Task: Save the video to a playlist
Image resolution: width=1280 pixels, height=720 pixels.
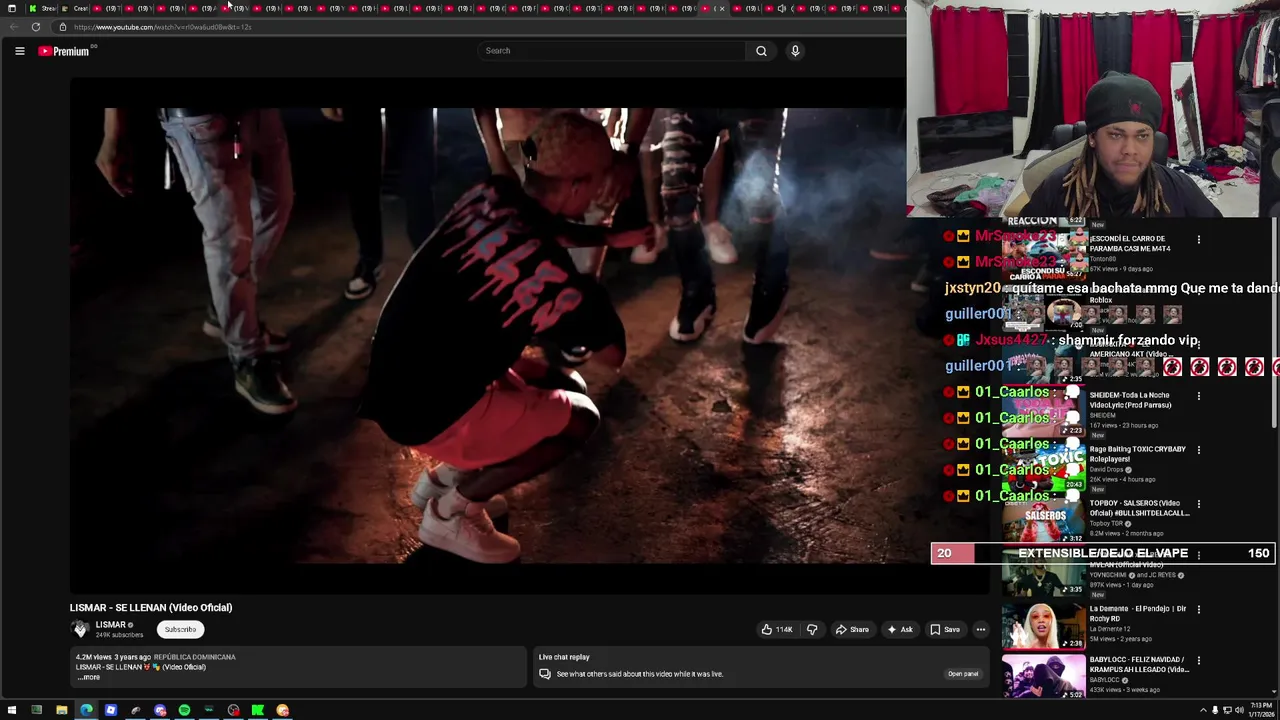Action: click(x=945, y=629)
